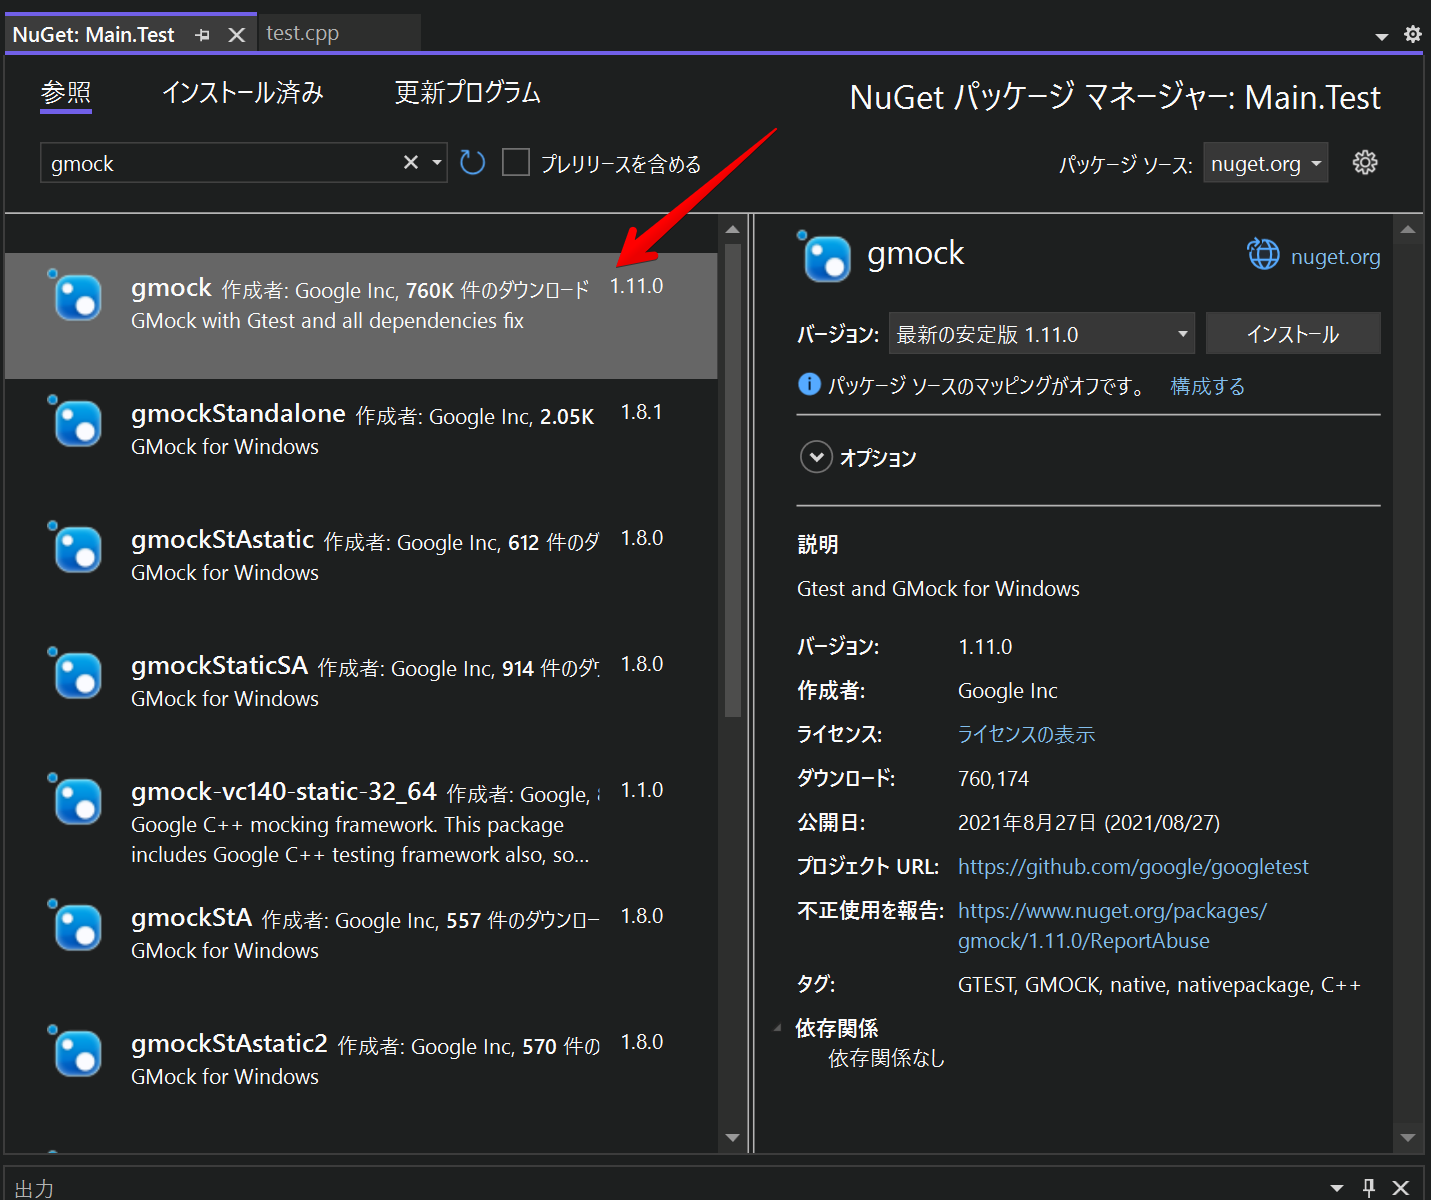Click the インストール button
The height and width of the screenshot is (1200, 1431).
1293,333
